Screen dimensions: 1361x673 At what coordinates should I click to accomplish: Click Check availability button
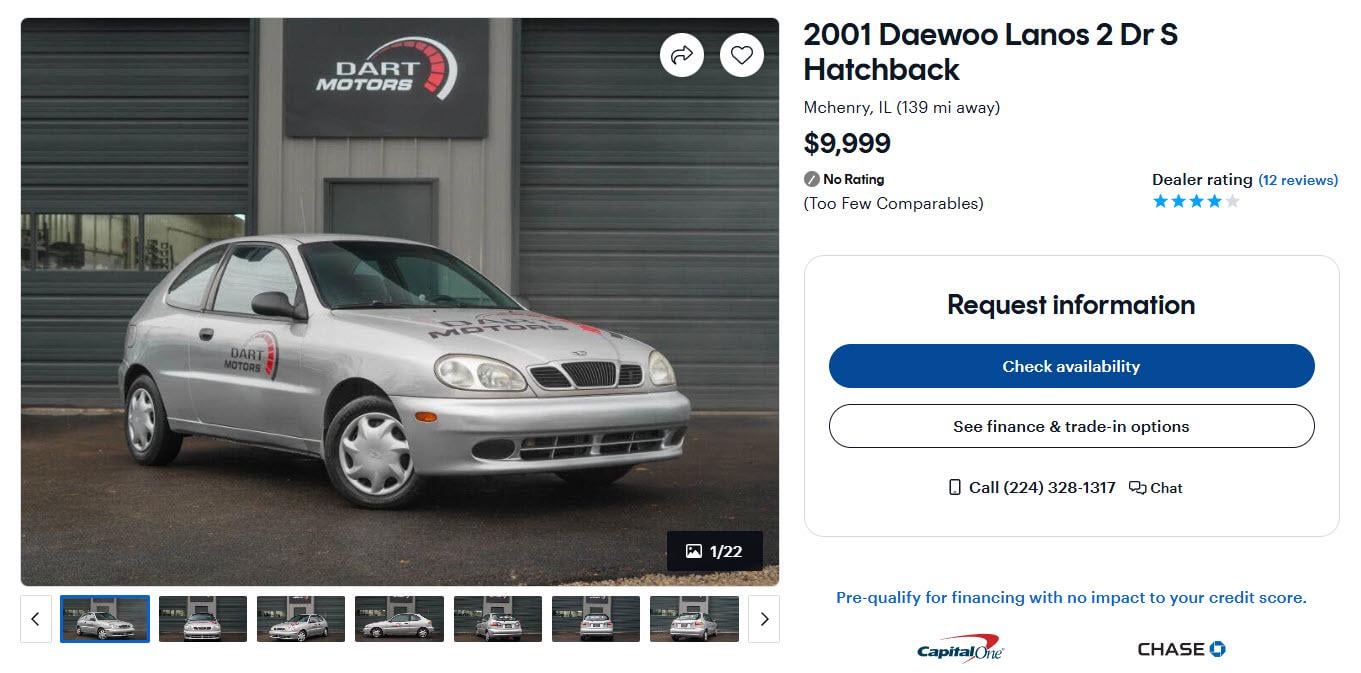coord(1071,366)
